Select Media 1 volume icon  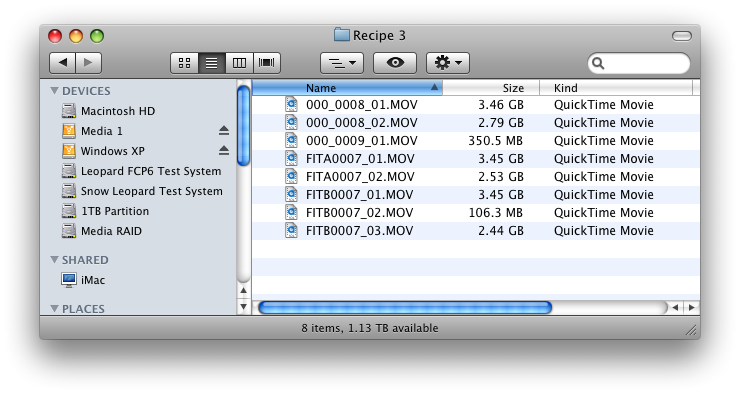click(x=69, y=131)
